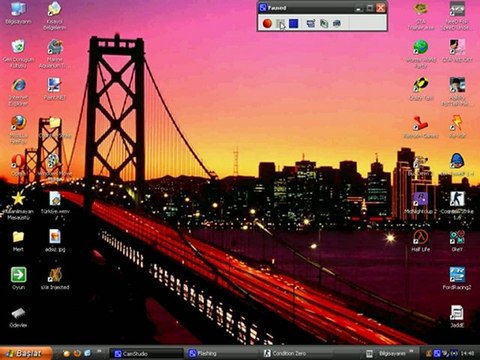Switch to Flashing taskbar button
The height and width of the screenshot is (360, 480).
[221, 353]
